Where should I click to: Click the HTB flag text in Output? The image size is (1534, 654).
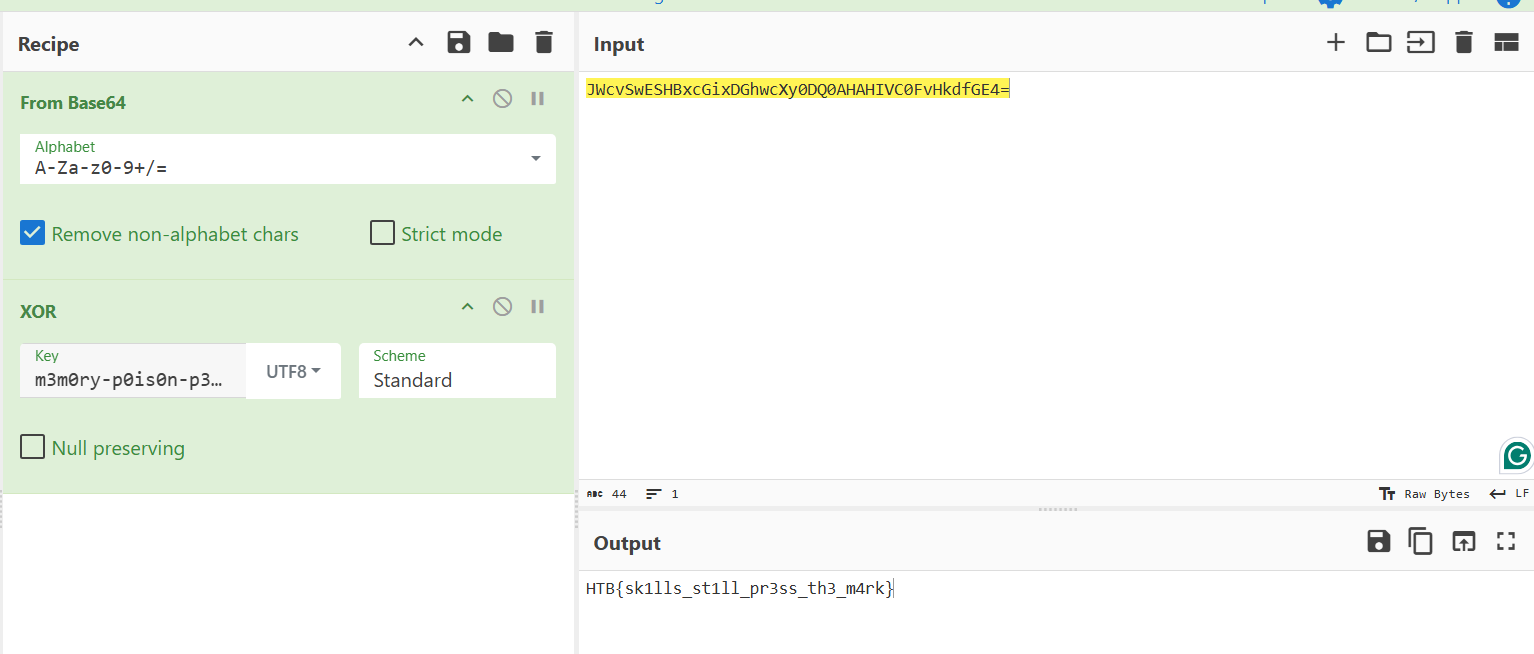[740, 589]
